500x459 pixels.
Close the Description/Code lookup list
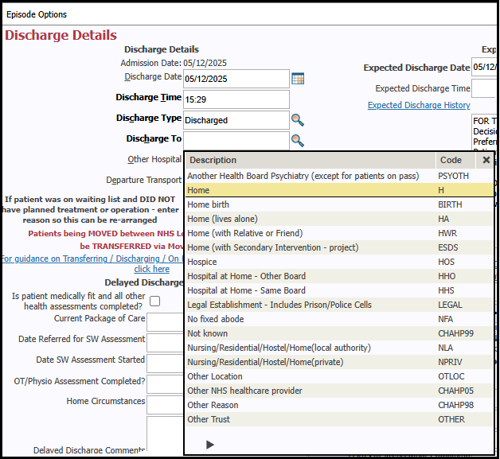486,160
